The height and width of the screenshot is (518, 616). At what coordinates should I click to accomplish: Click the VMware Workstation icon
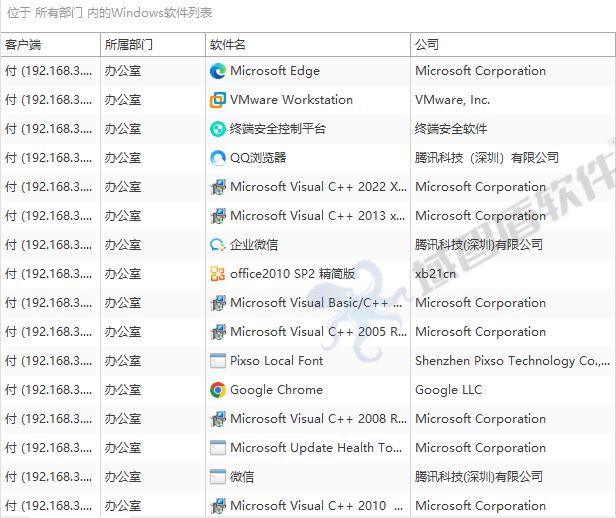pyautogui.click(x=218, y=100)
